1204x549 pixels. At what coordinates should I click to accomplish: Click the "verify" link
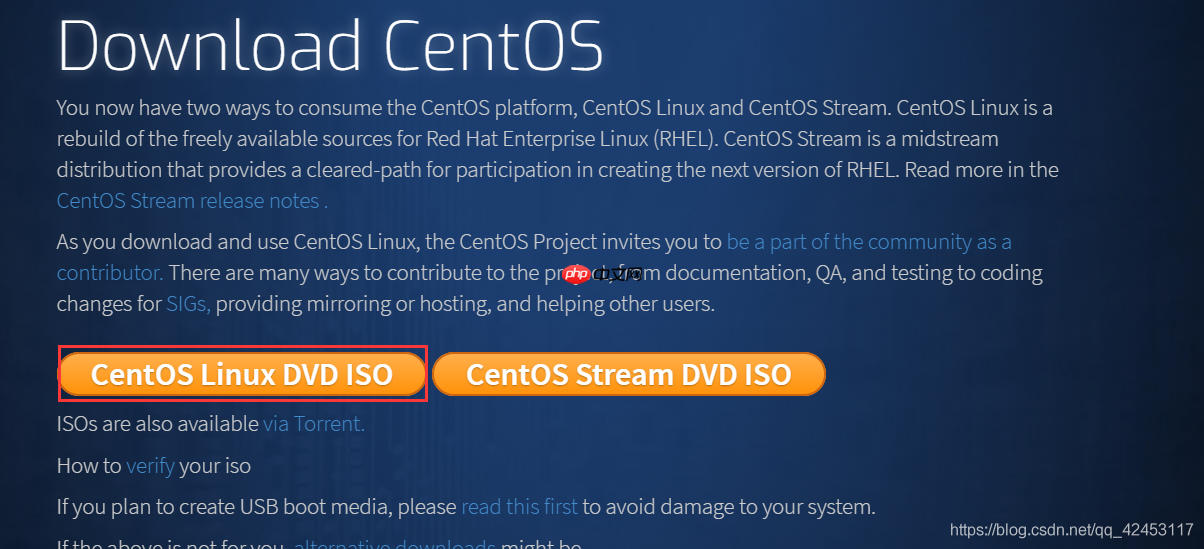[151, 466]
